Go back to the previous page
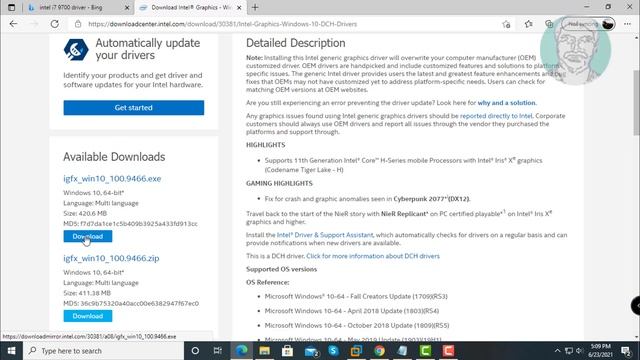This screenshot has height=360, width=640. [x=13, y=24]
